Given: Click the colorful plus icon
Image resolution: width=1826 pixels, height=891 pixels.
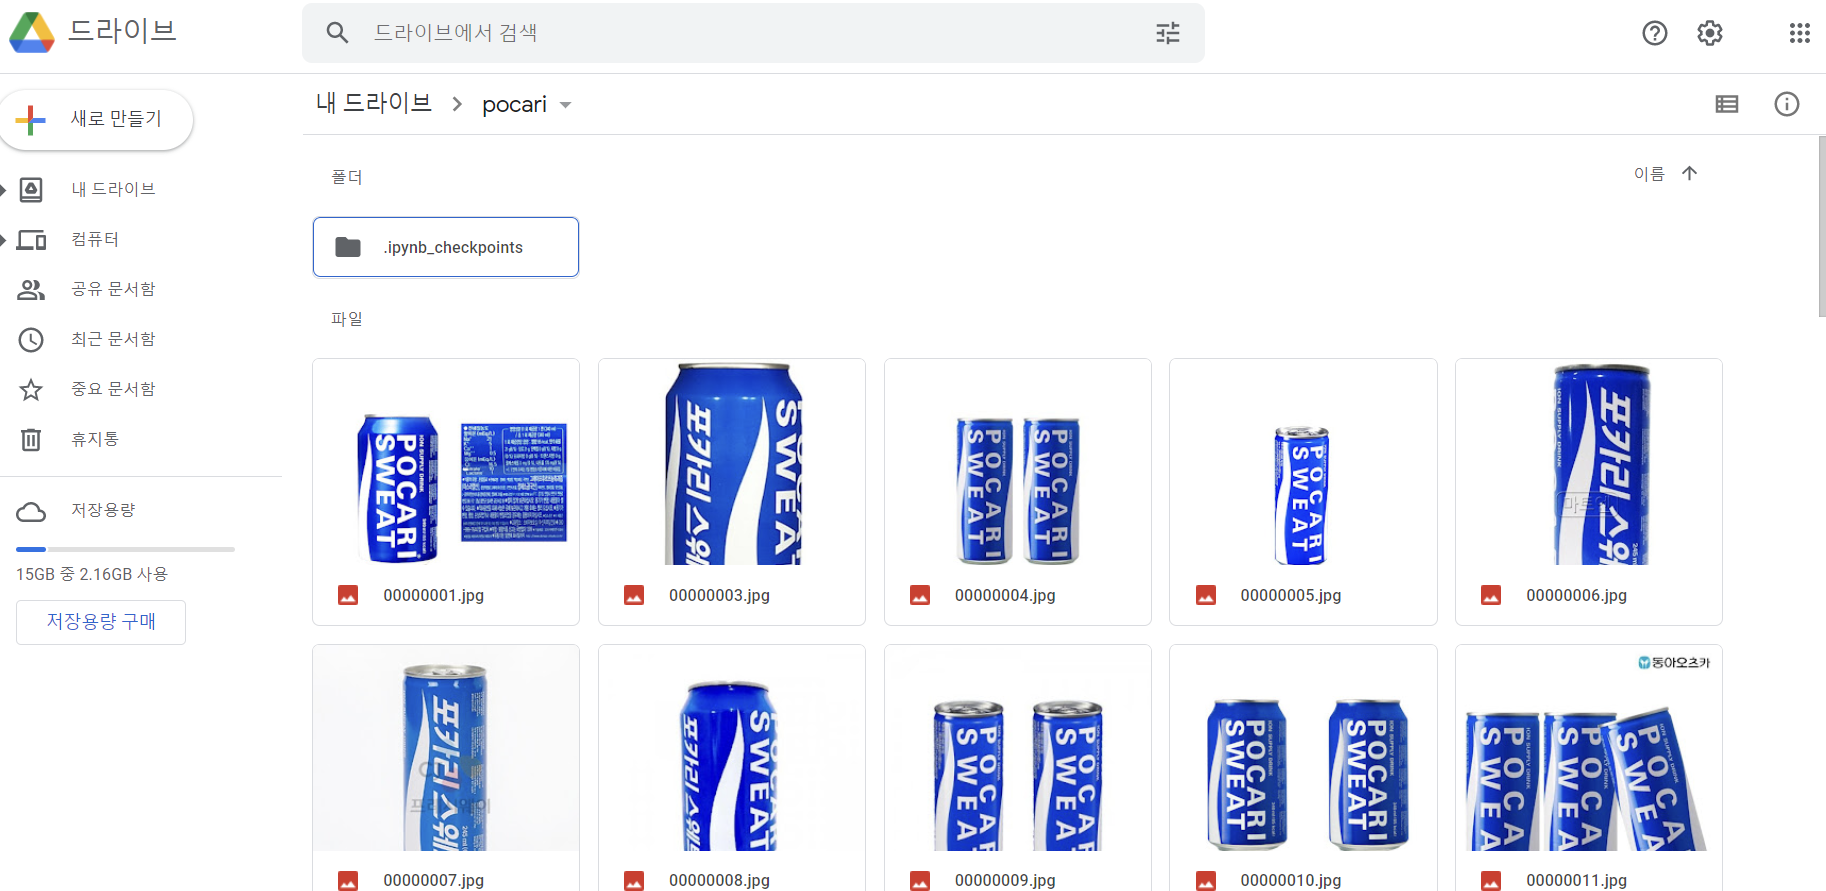Looking at the screenshot, I should point(31,119).
